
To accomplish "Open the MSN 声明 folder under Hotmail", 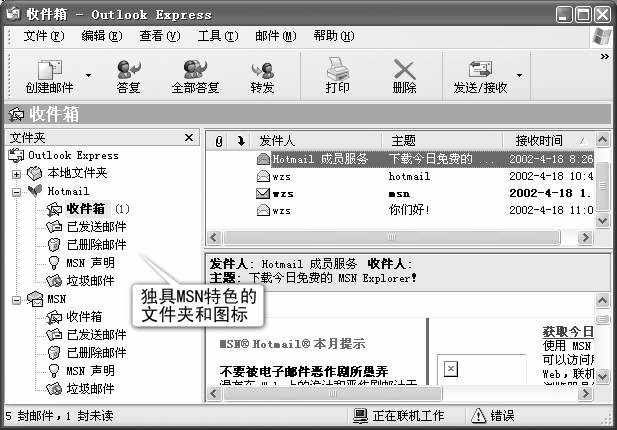I will [x=81, y=263].
